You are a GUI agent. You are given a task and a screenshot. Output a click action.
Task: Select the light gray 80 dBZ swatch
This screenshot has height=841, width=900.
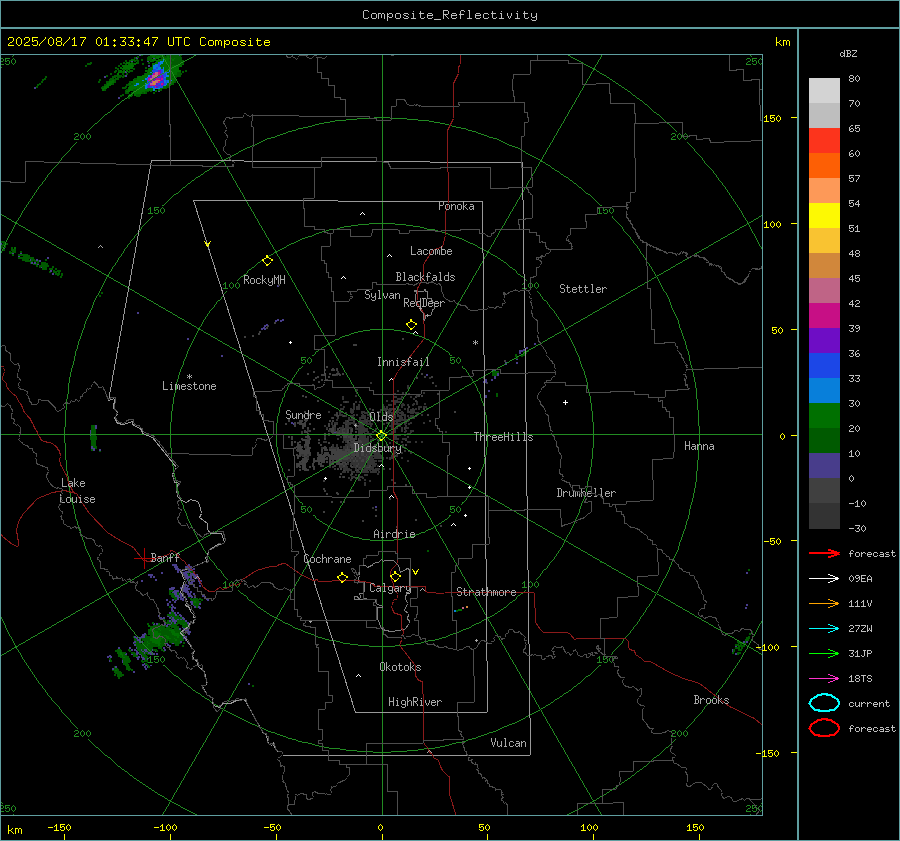pyautogui.click(x=824, y=90)
